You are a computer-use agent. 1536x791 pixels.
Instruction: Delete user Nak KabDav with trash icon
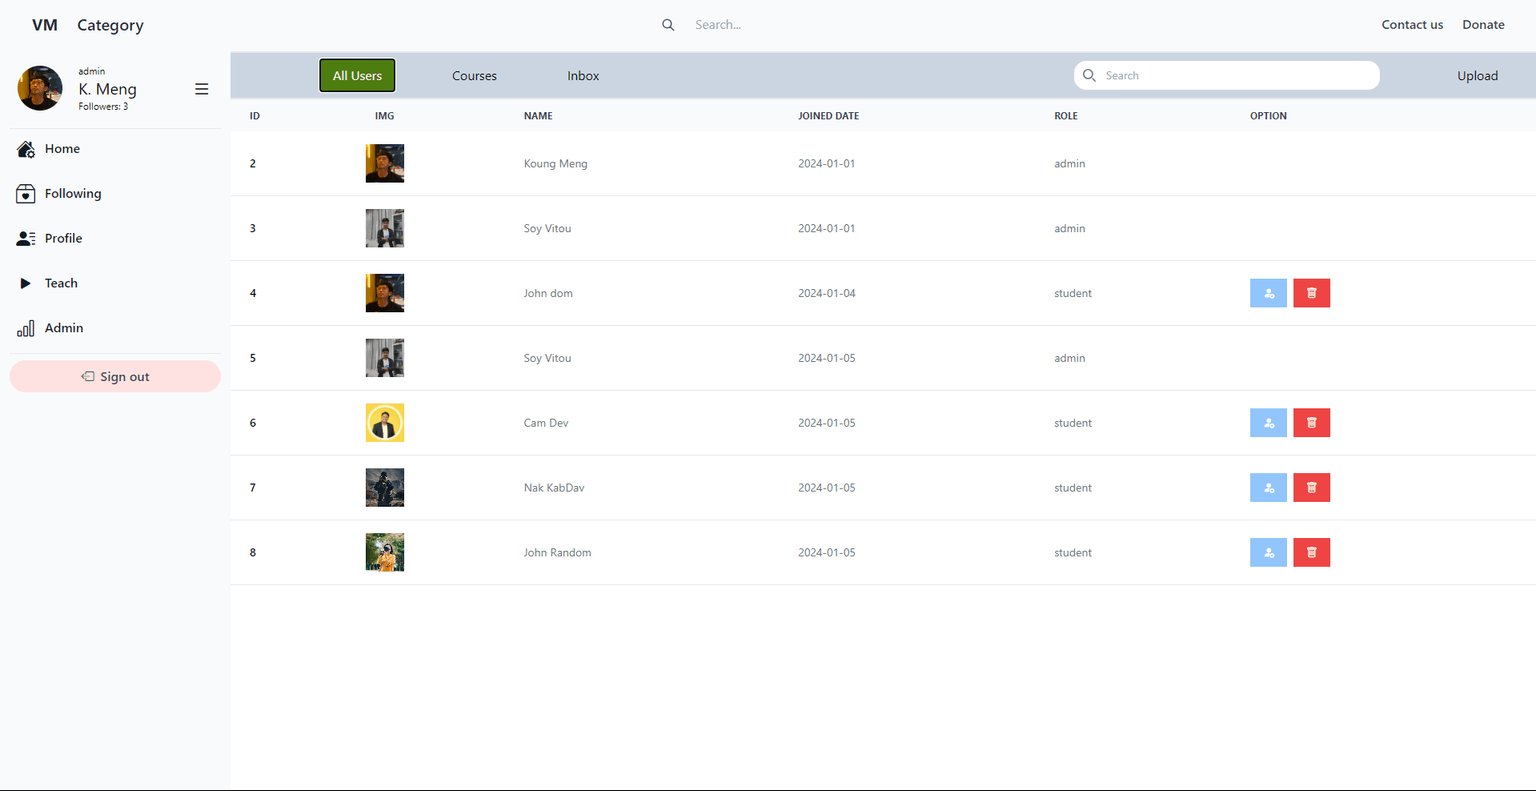pos(1311,488)
